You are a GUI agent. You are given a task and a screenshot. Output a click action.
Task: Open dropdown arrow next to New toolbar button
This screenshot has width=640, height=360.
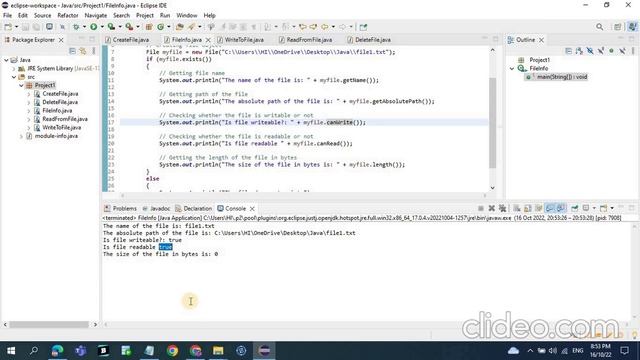click(16, 27)
